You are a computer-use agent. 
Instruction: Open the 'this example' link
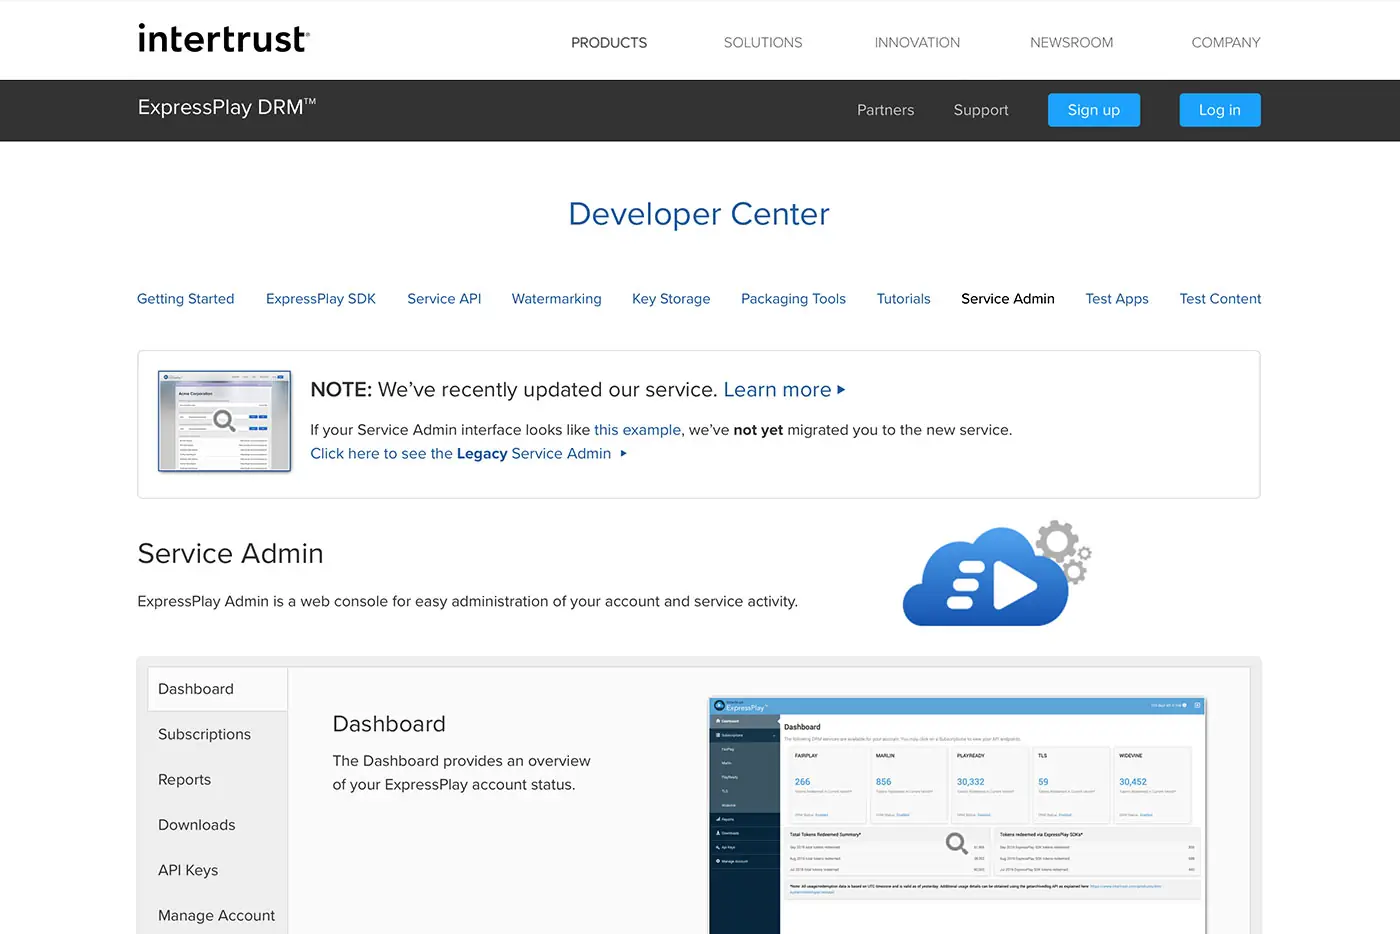point(637,430)
